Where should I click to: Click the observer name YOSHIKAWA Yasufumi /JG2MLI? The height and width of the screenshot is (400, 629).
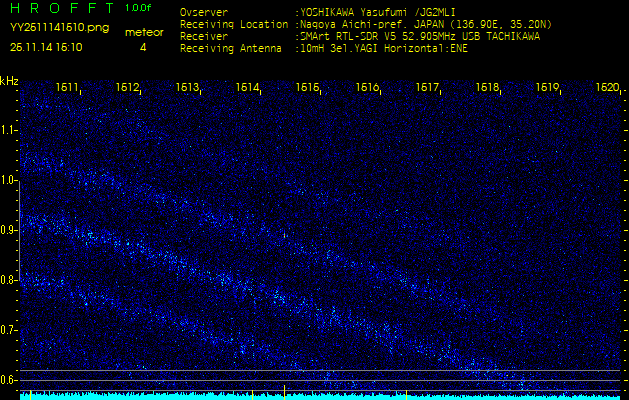point(377,12)
